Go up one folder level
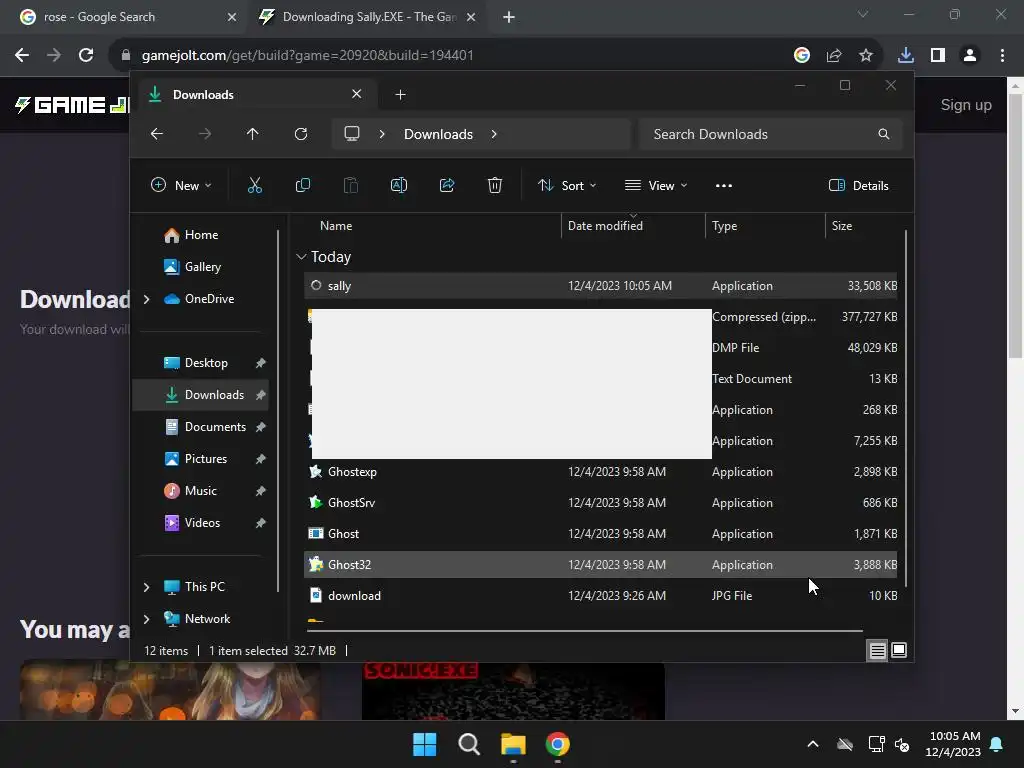This screenshot has width=1024, height=768. pyautogui.click(x=253, y=134)
